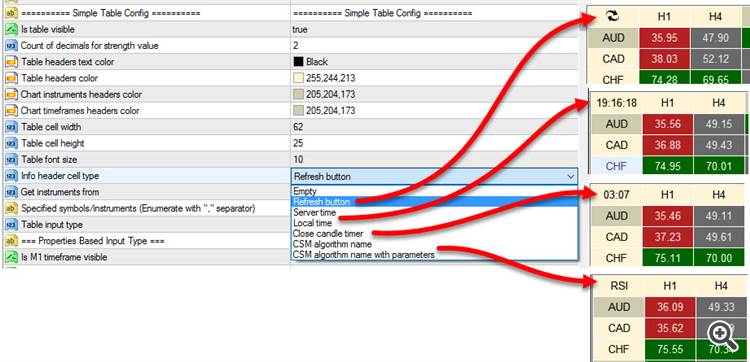Click the CHF H1 cell showing 75.55
The height and width of the screenshot is (362, 750).
[670, 349]
